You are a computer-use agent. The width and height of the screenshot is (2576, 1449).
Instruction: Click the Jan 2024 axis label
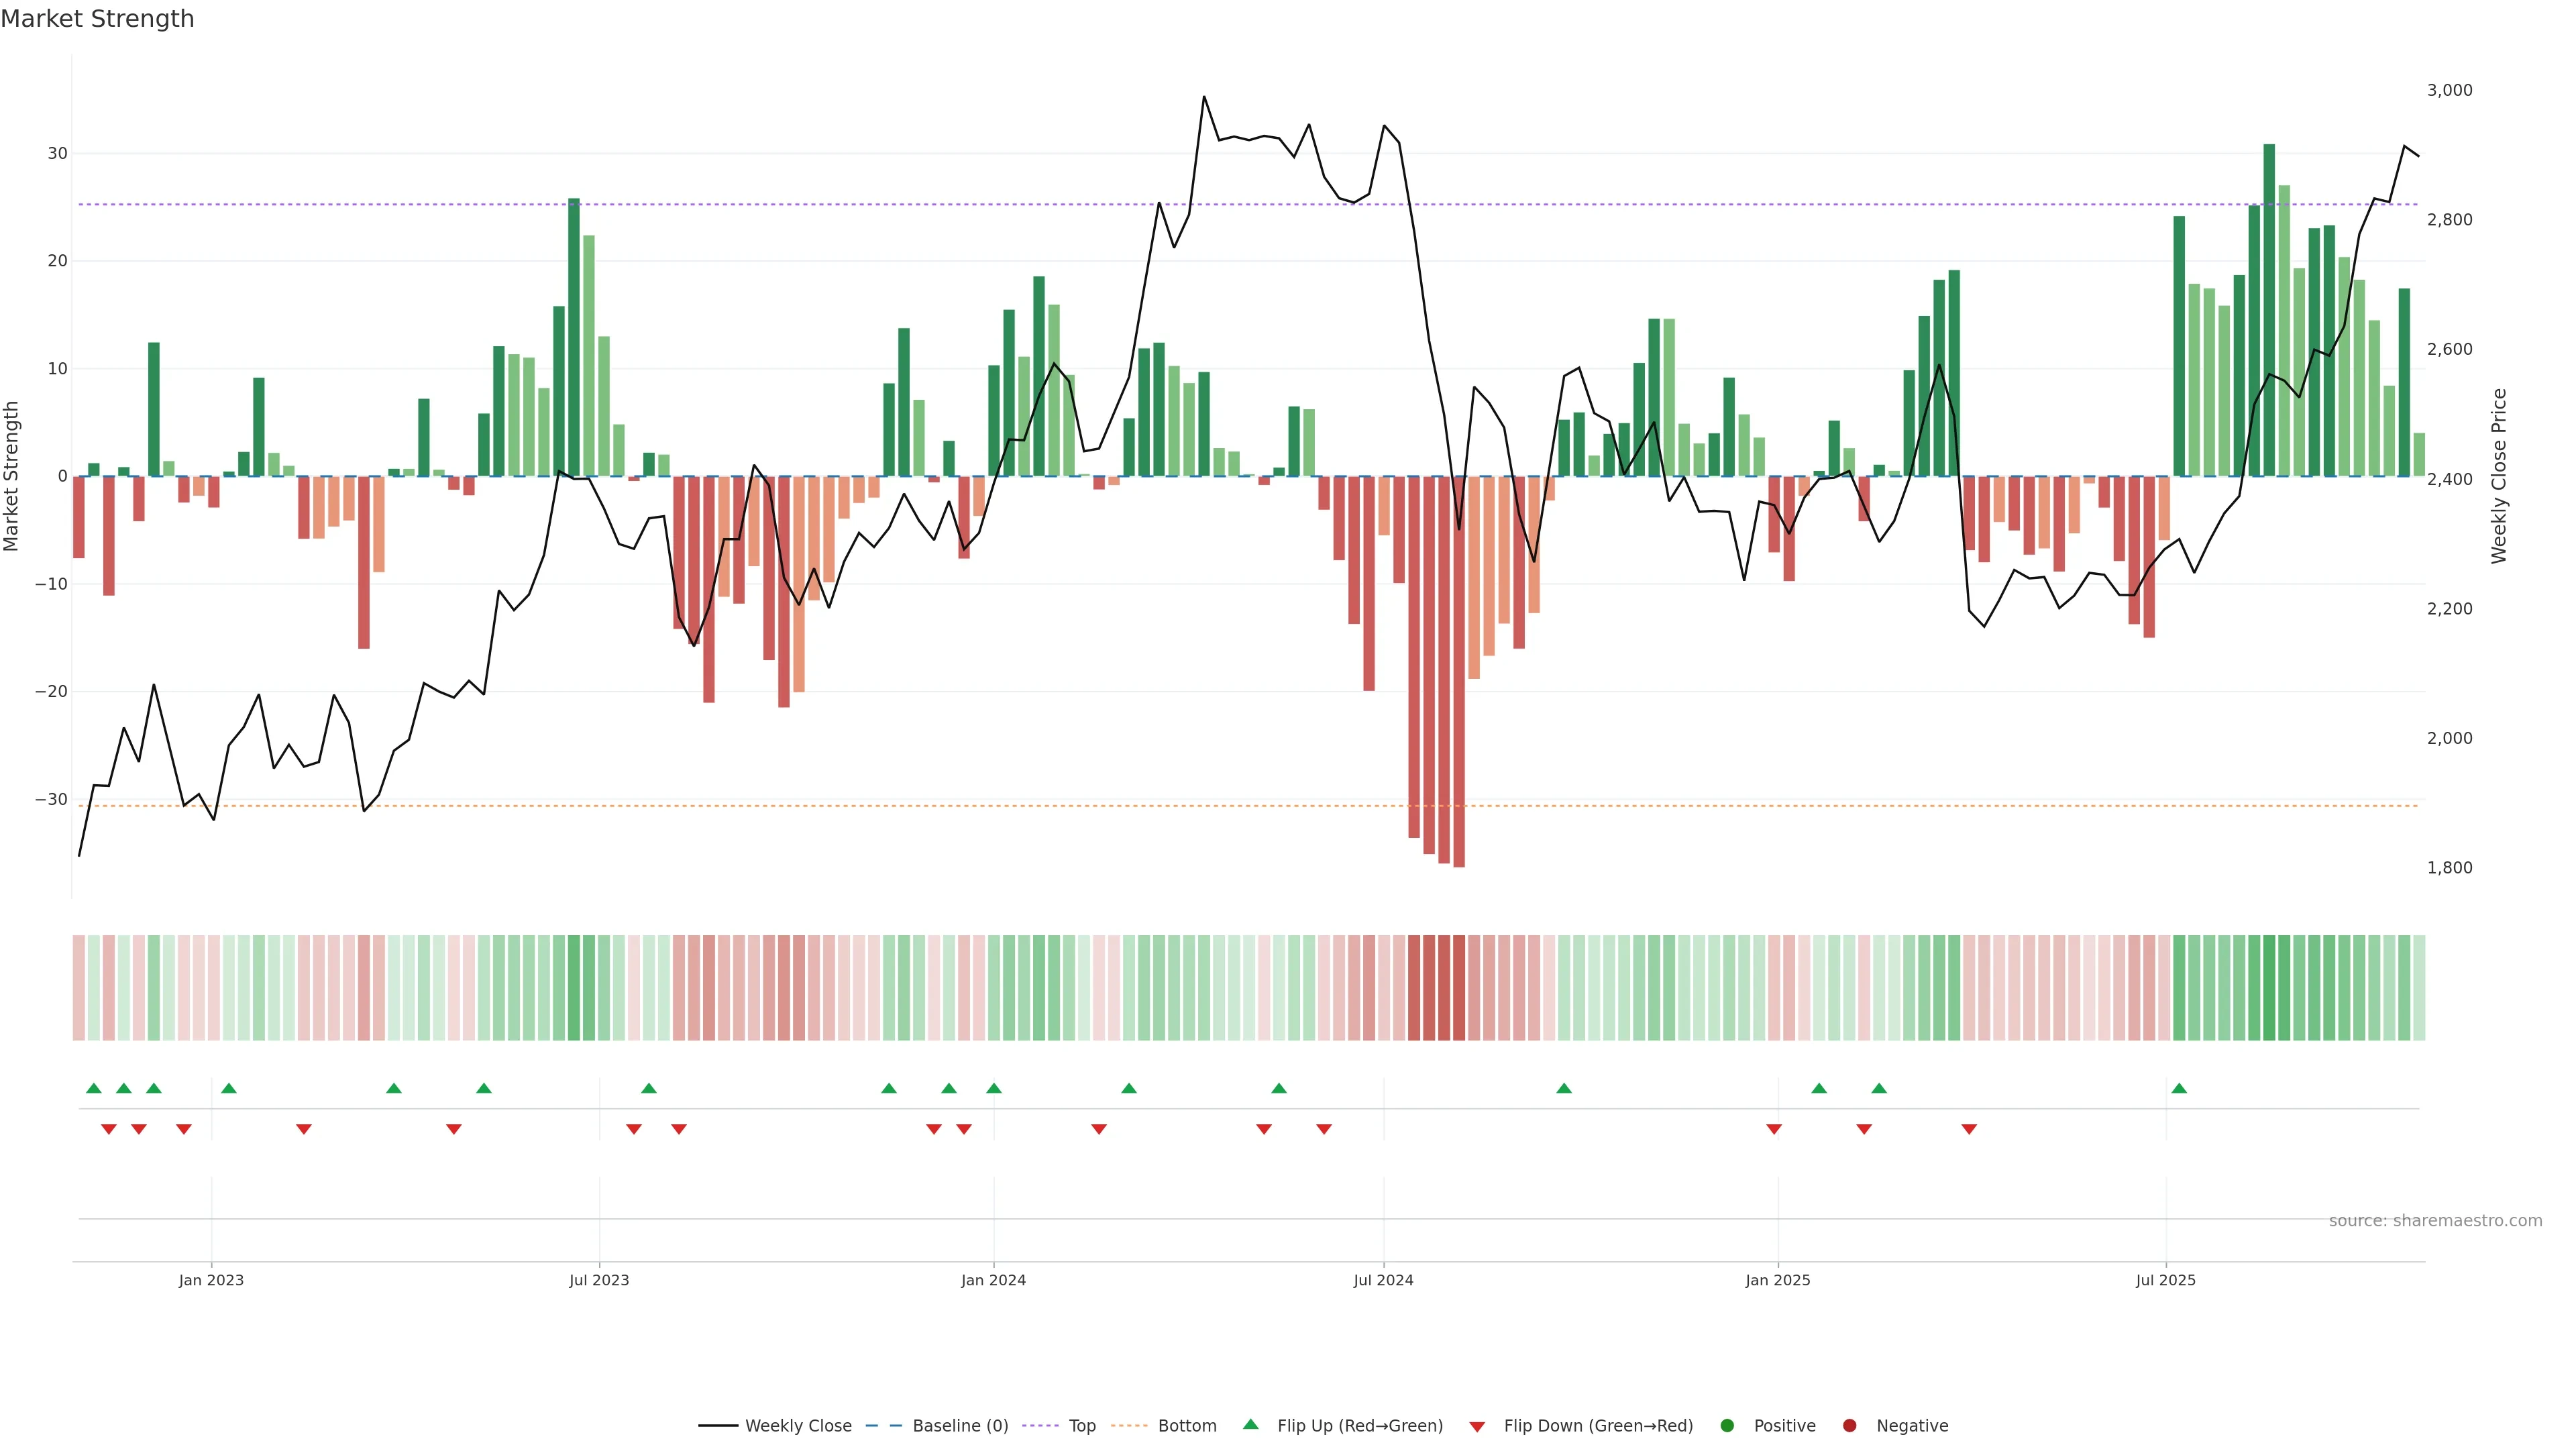(993, 1280)
